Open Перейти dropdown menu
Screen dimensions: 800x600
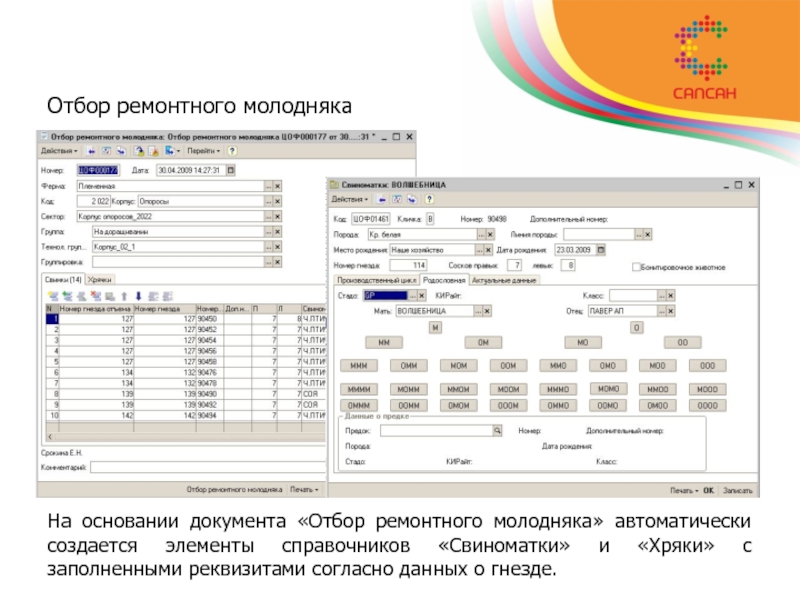[203, 151]
